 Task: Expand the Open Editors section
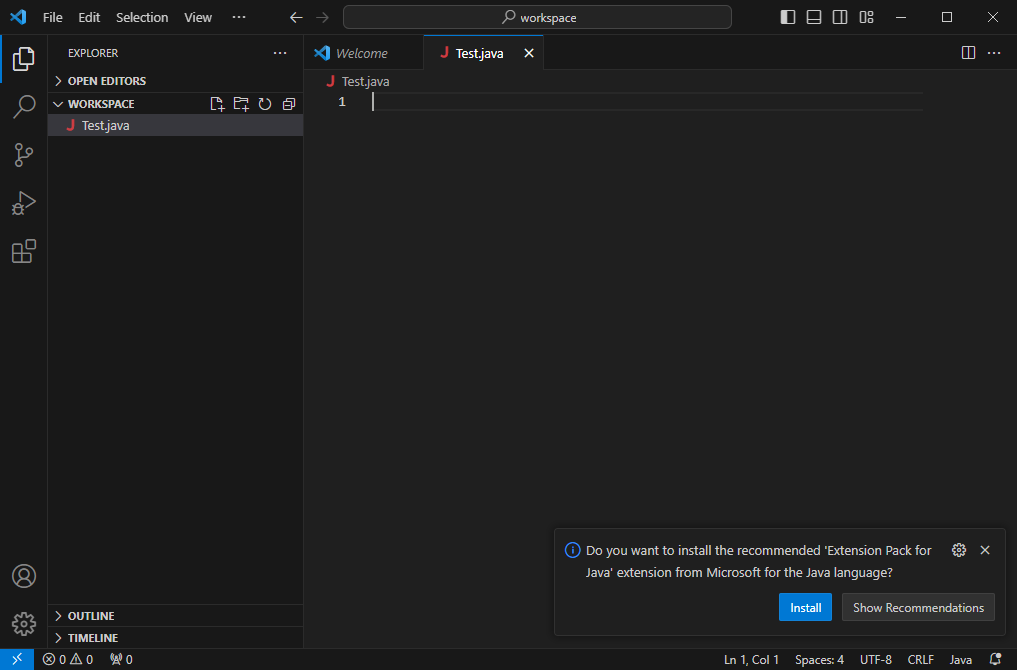[x=175, y=81]
